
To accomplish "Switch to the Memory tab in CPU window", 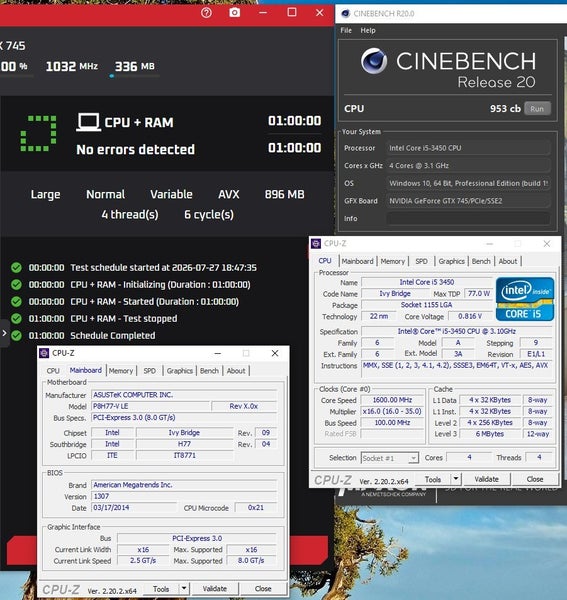I will [393, 261].
